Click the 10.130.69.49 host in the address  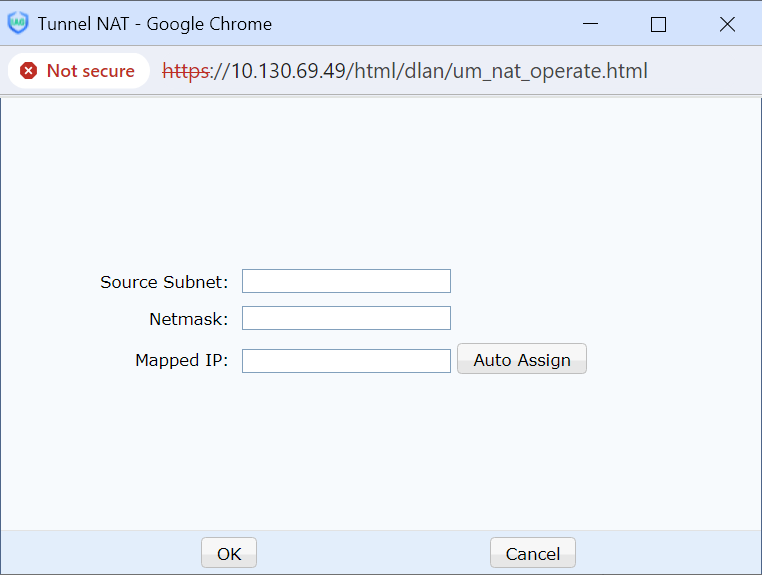click(x=288, y=71)
